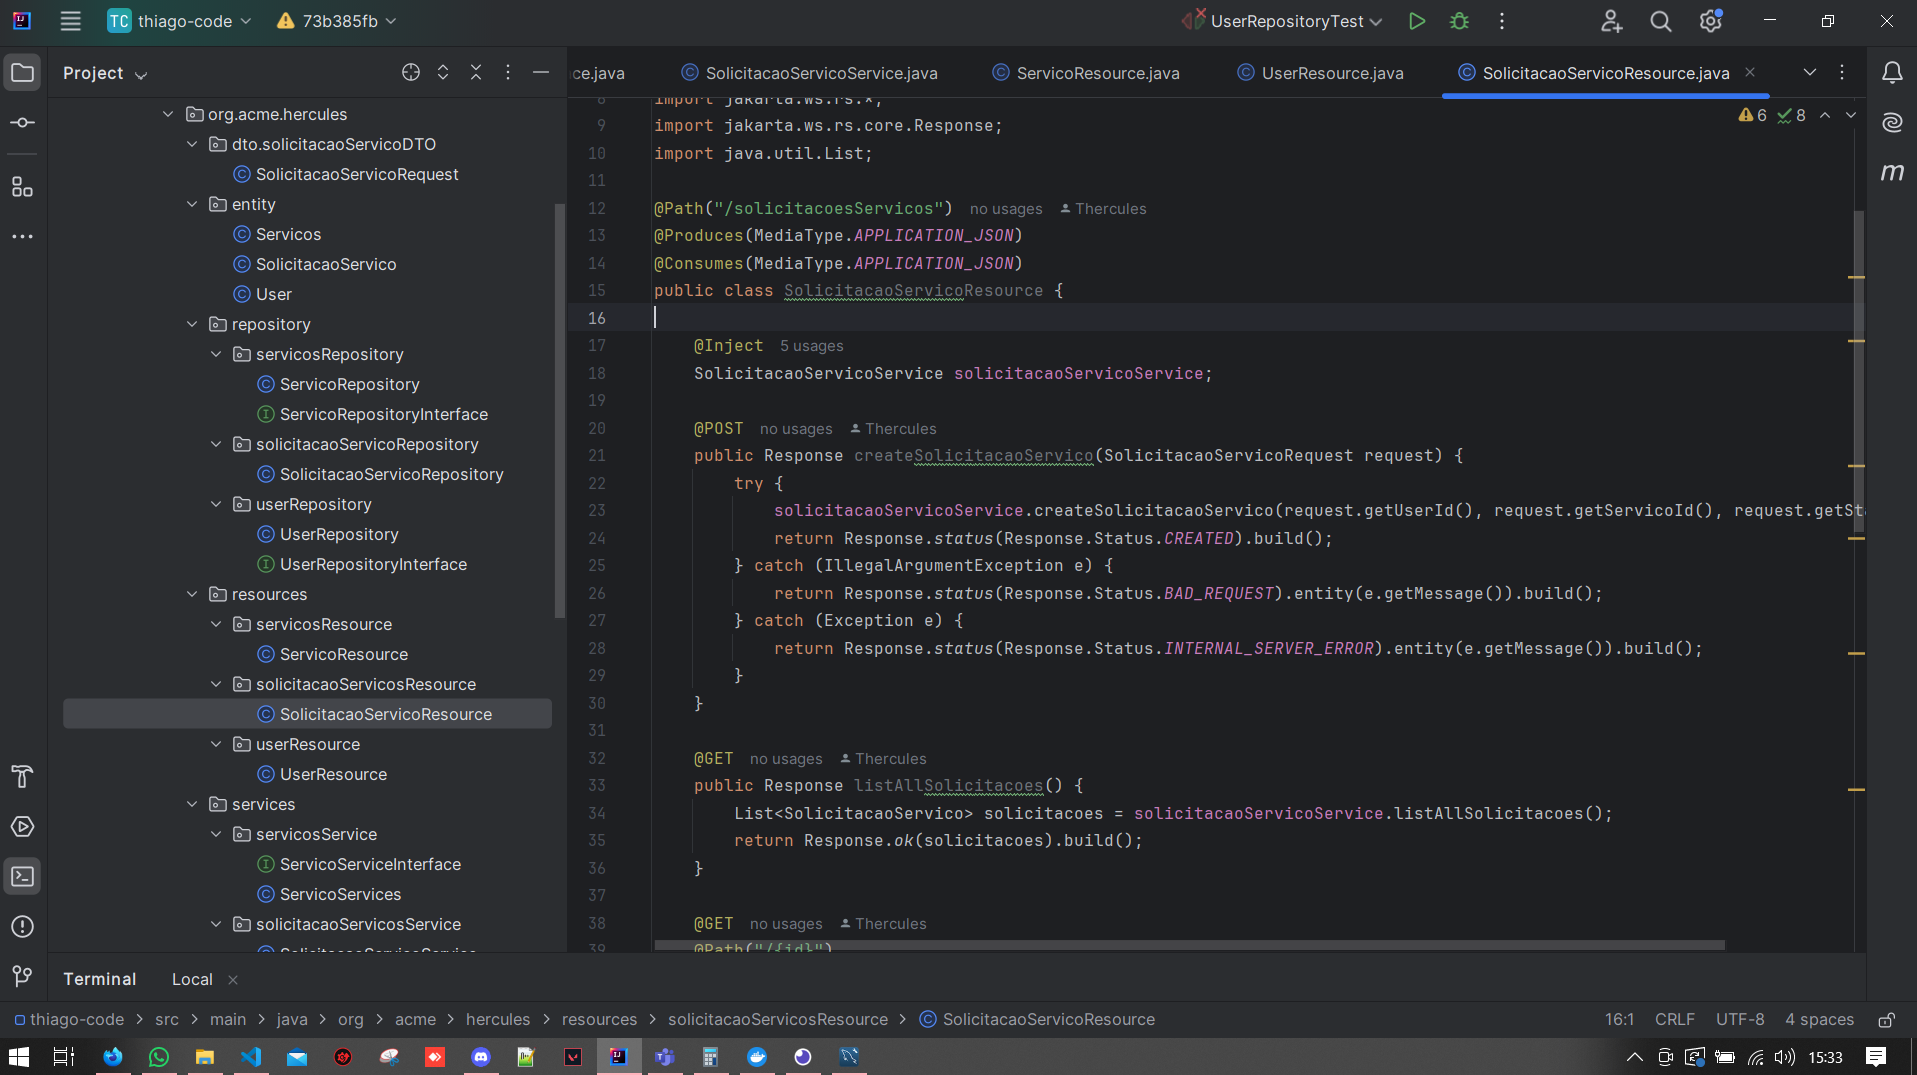Image resolution: width=1917 pixels, height=1075 pixels.
Task: Switch to the ServicoResource.java tab
Action: click(x=1097, y=73)
